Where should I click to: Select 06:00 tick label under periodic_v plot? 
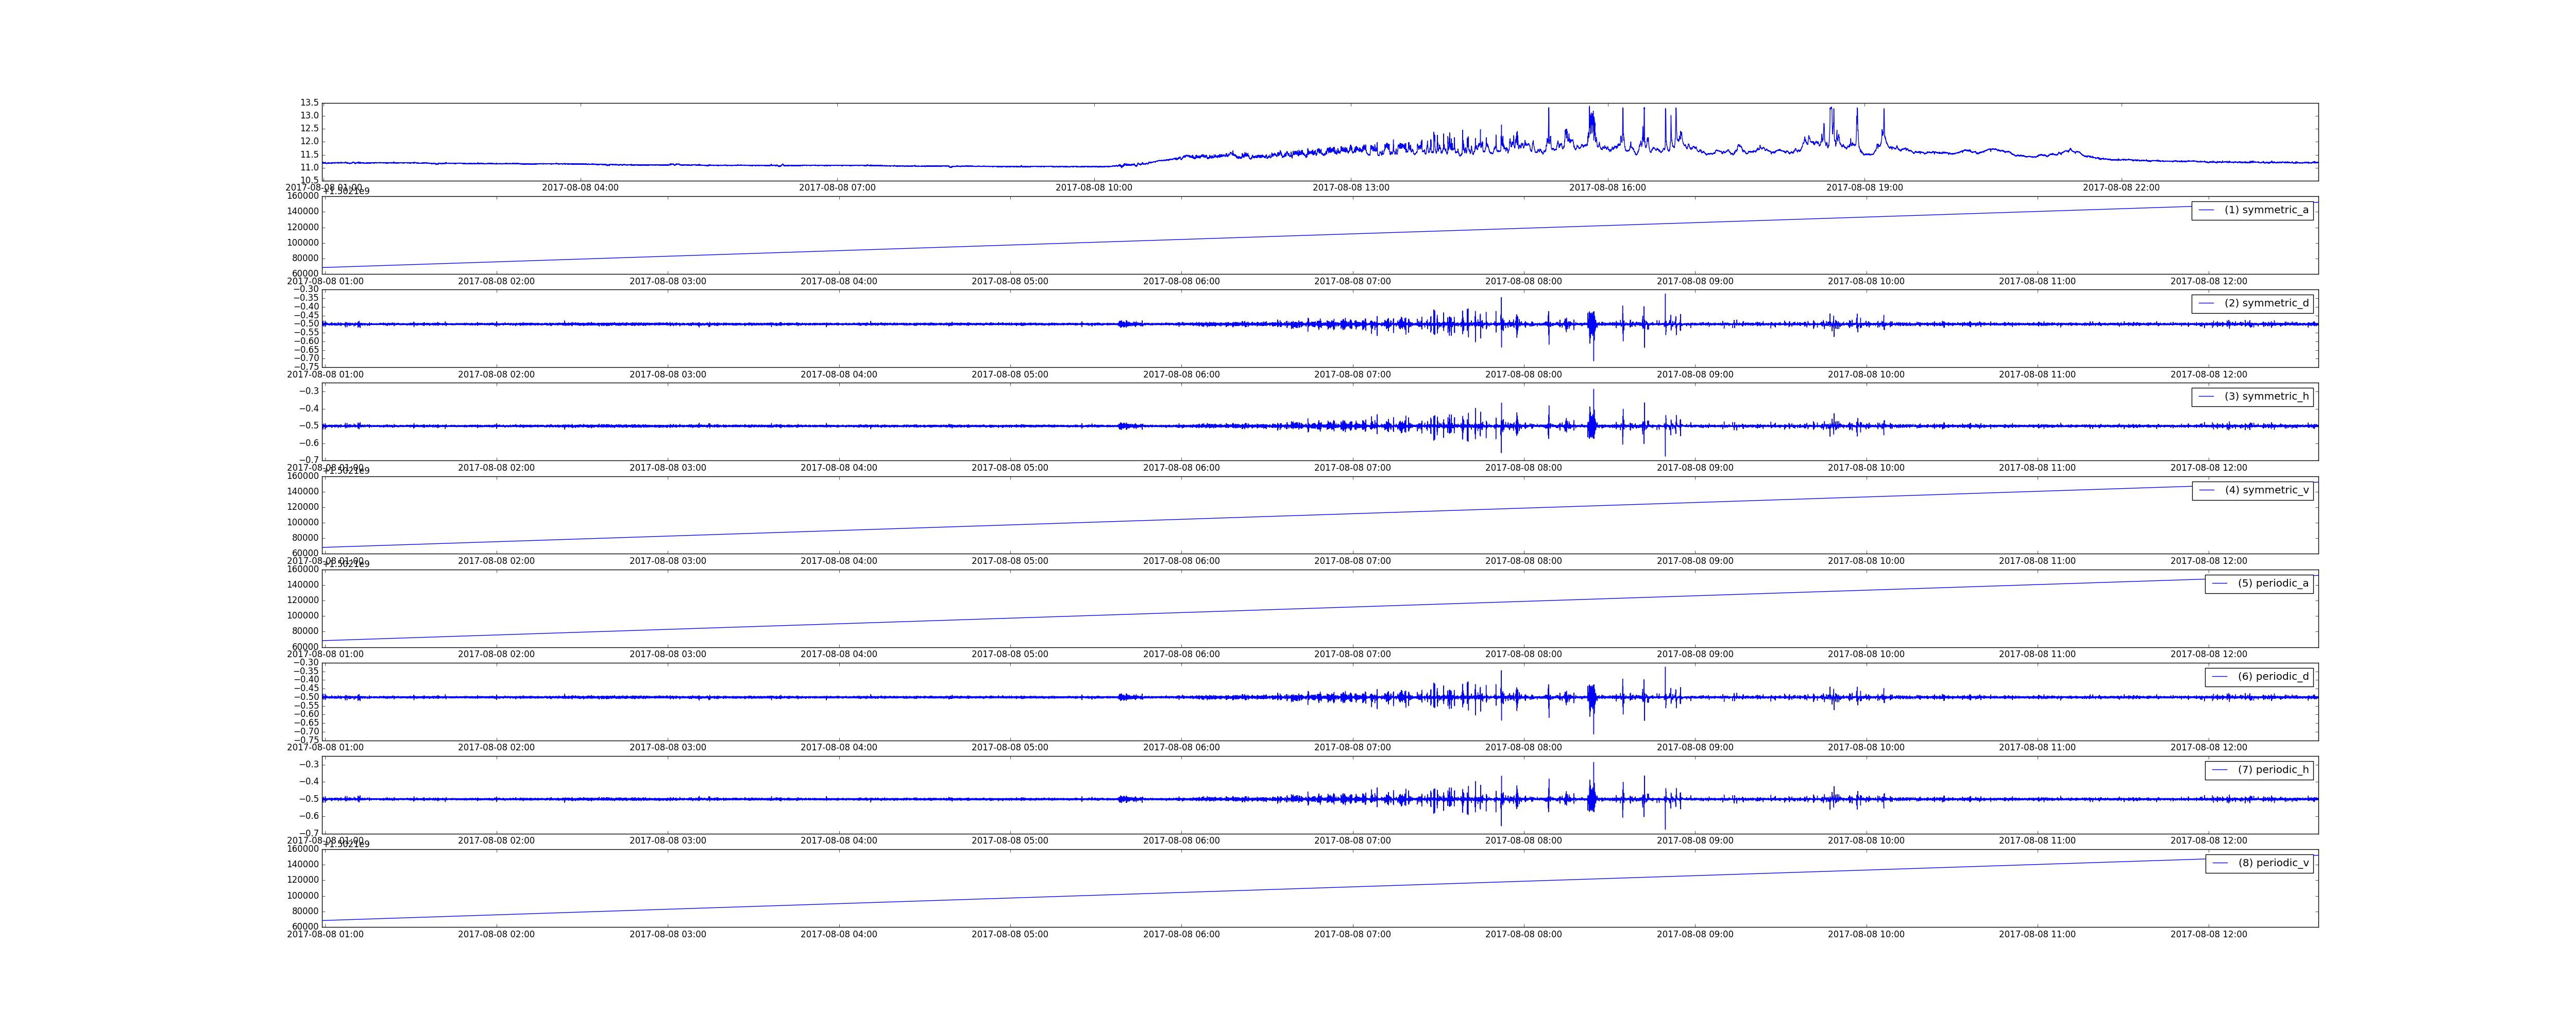click(1181, 934)
